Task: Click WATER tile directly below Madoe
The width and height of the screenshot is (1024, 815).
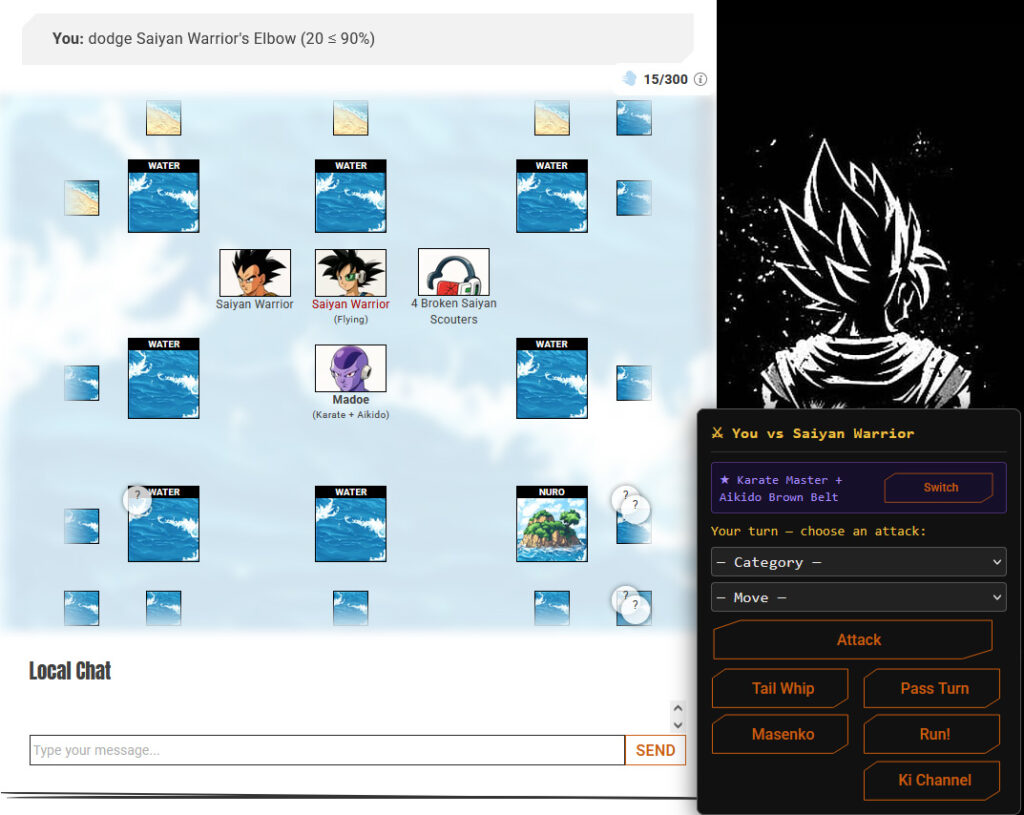Action: point(351,524)
